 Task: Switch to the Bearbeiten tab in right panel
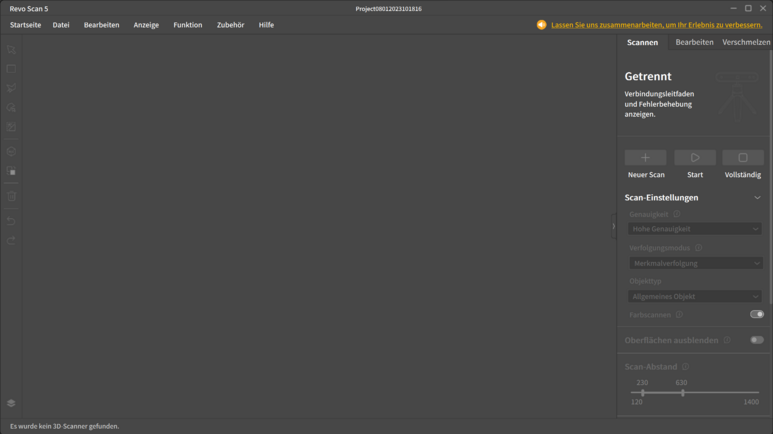tap(695, 42)
